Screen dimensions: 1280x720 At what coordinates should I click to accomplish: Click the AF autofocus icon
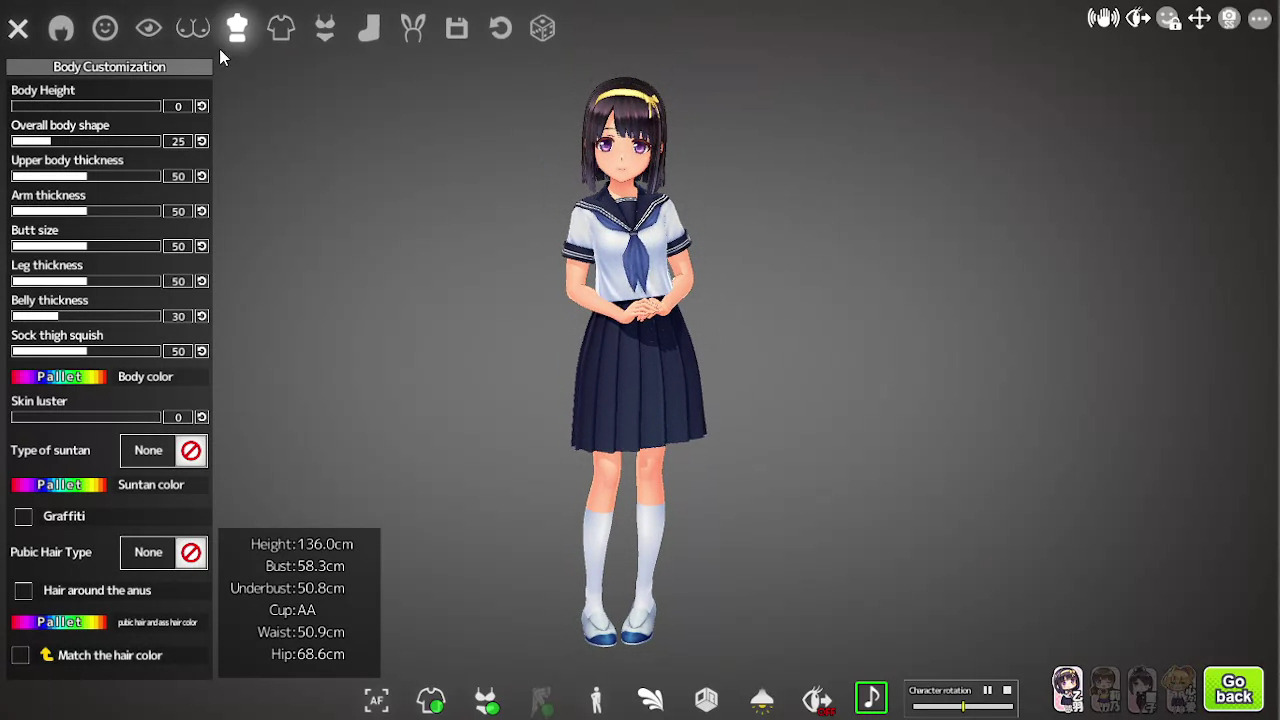376,700
